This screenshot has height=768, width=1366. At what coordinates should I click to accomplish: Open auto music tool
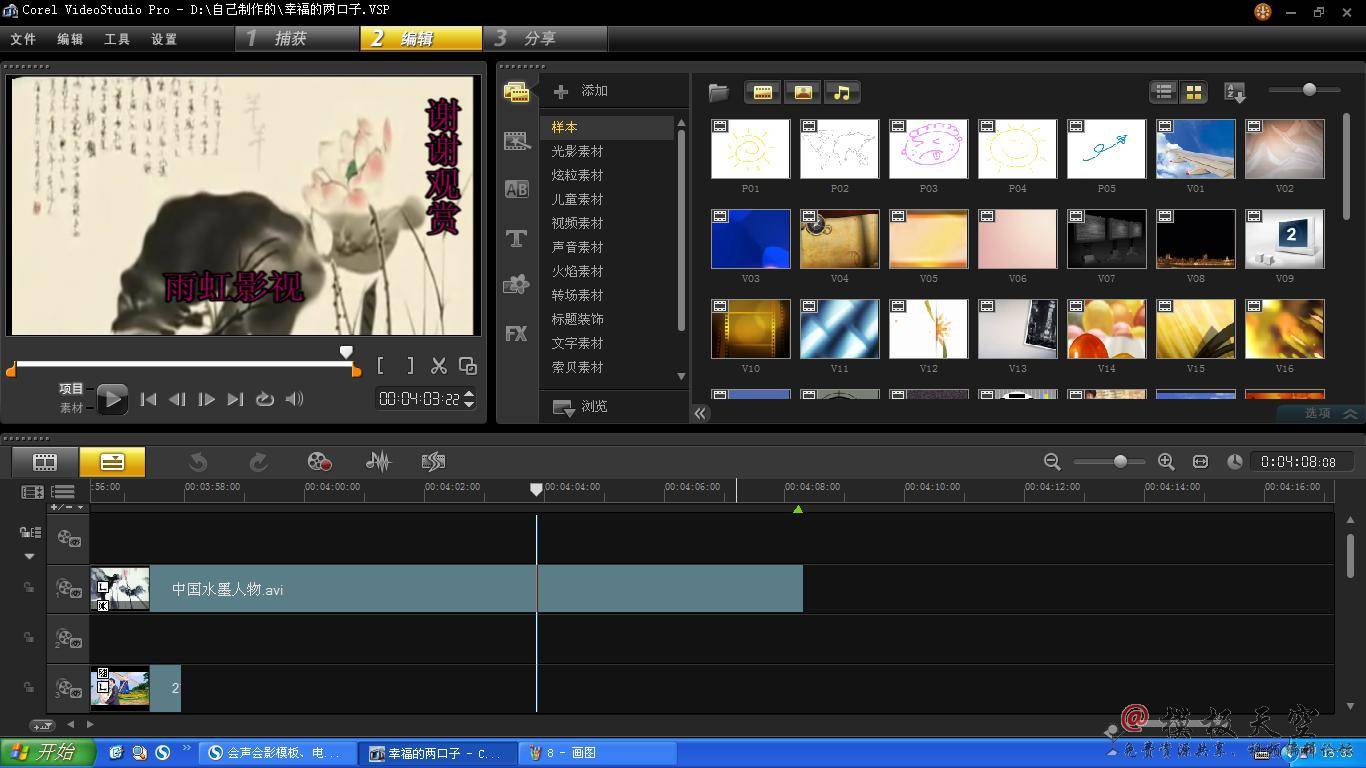coord(433,462)
